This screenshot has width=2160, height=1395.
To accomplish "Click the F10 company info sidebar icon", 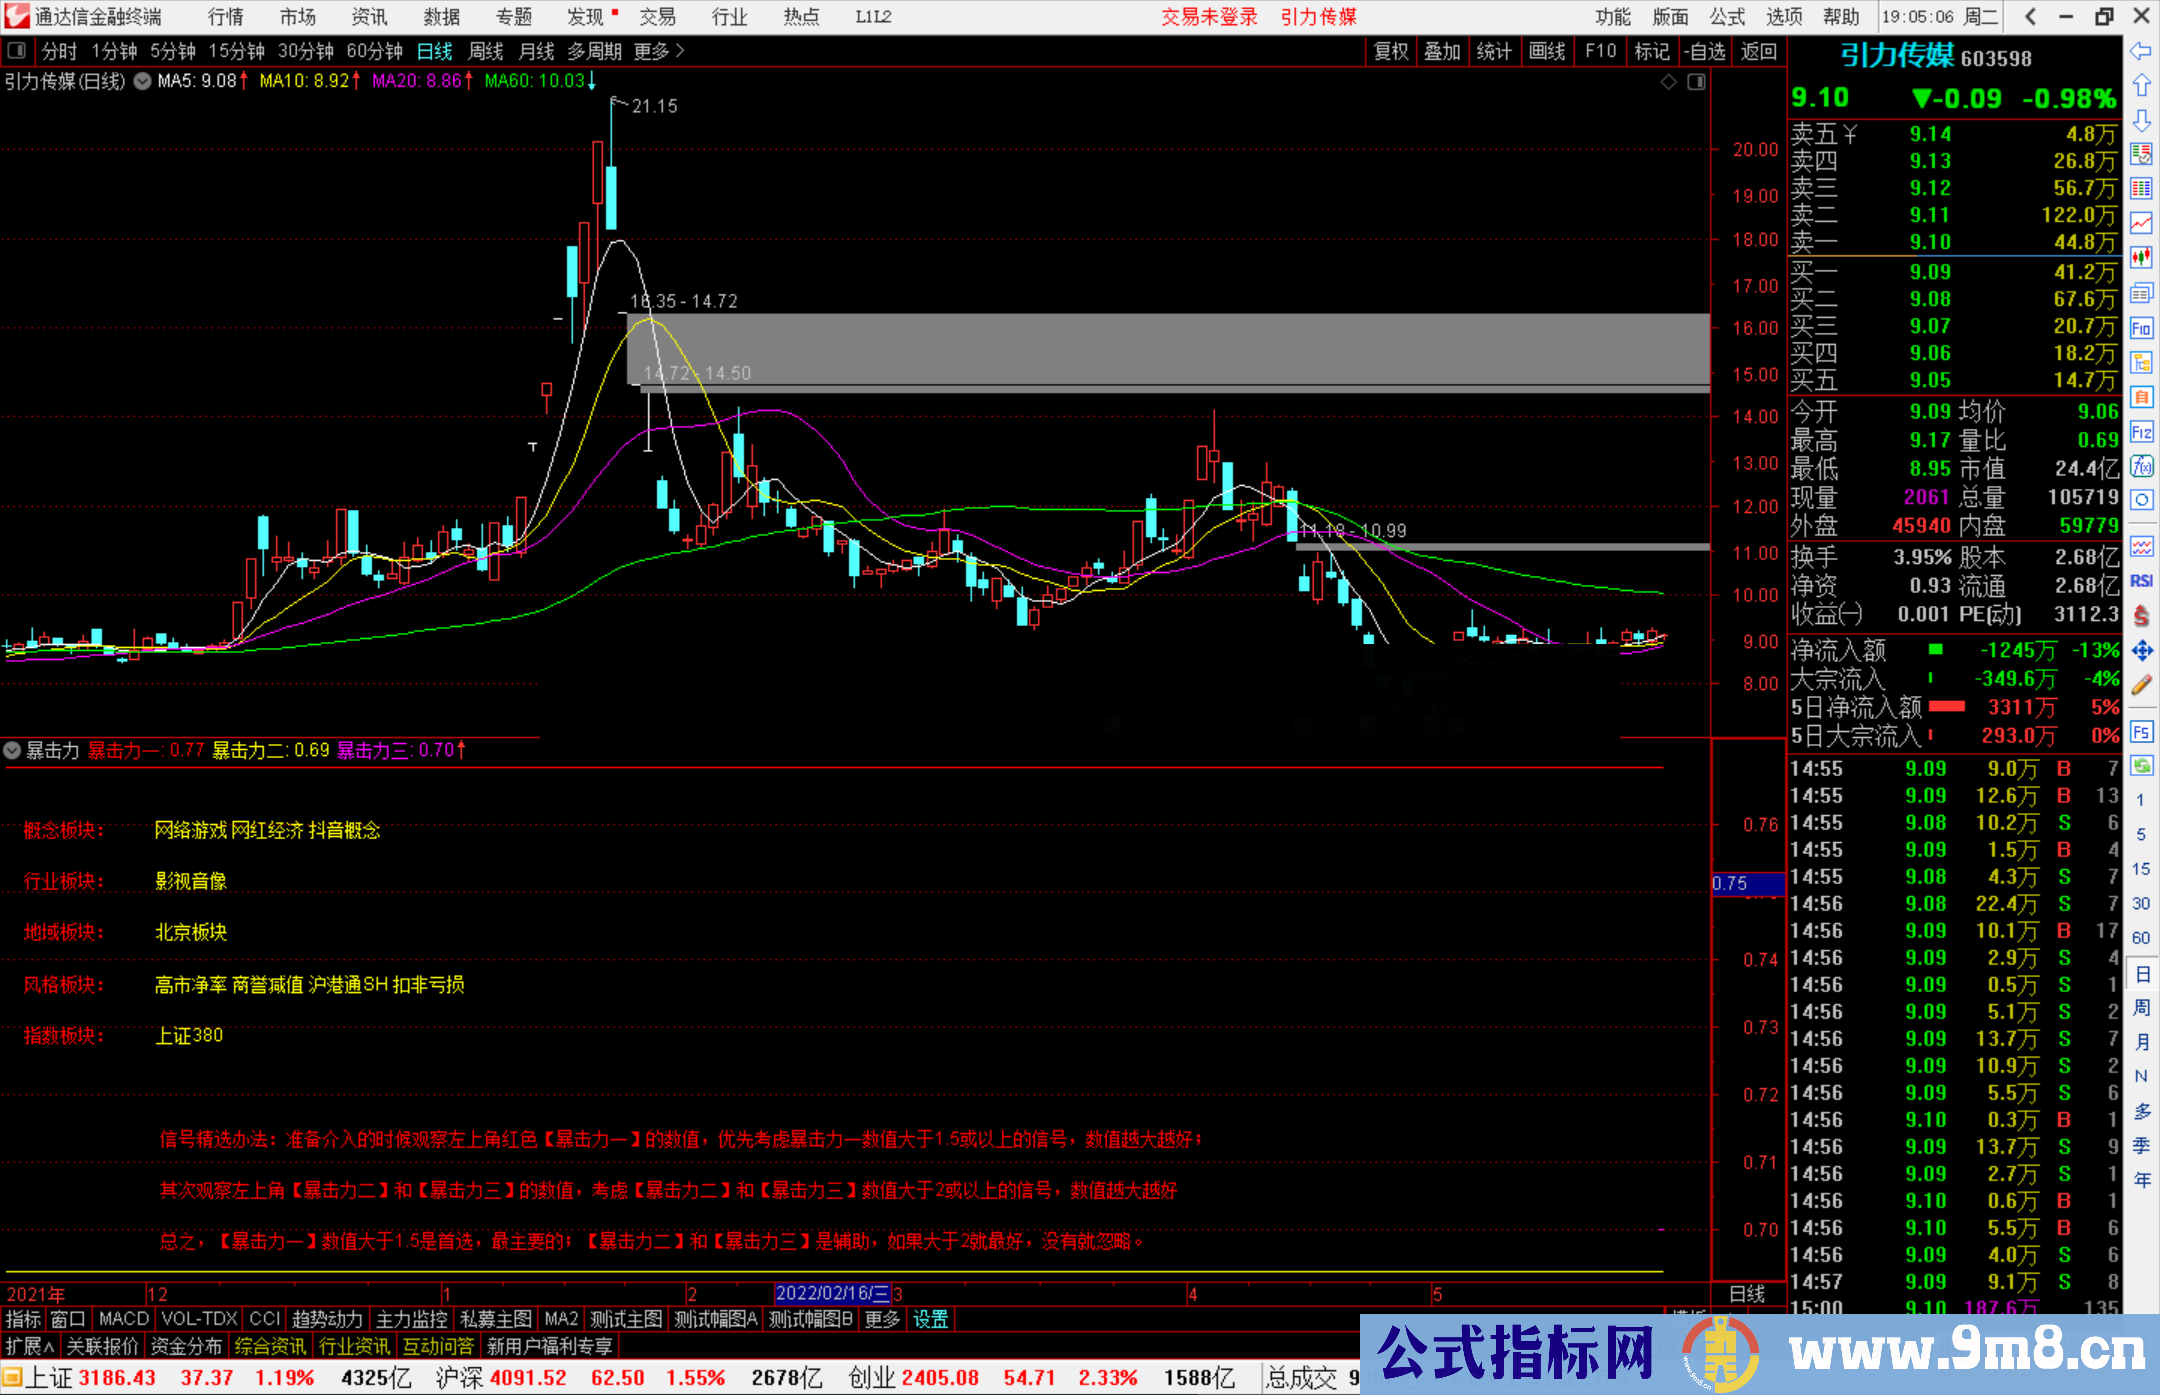I will (x=2141, y=328).
